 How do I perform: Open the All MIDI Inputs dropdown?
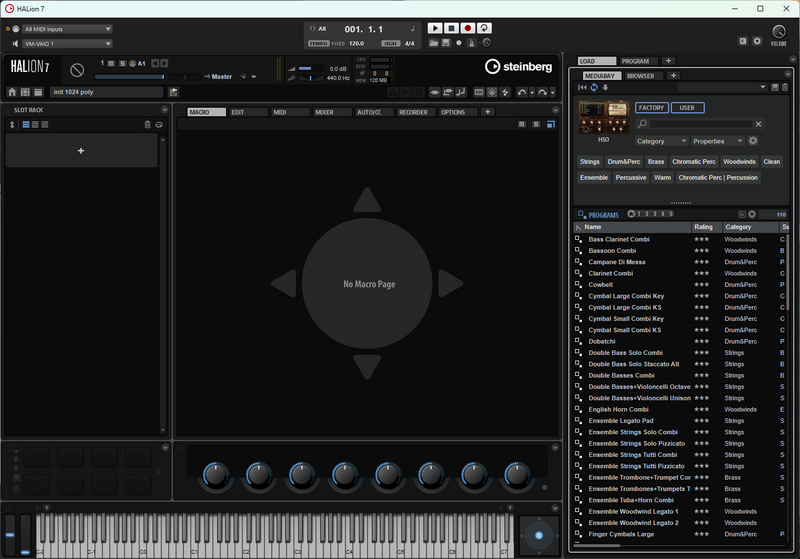(68, 29)
